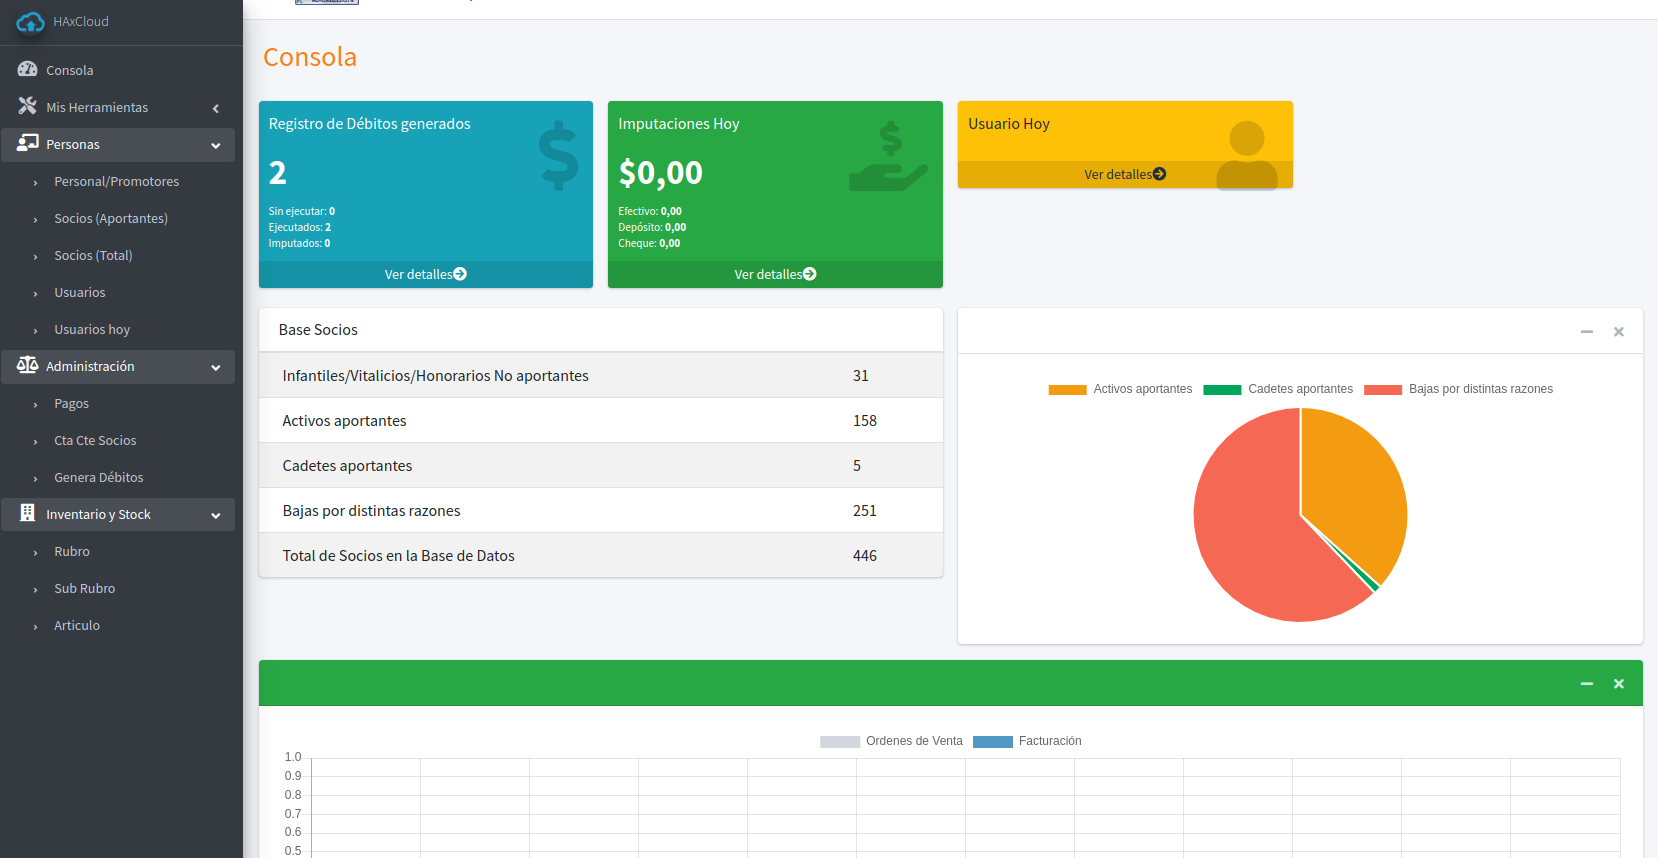Viewport: 1658px width, 858px height.
Task: Click the Mis Herramientas tools icon
Action: pyautogui.click(x=27, y=106)
